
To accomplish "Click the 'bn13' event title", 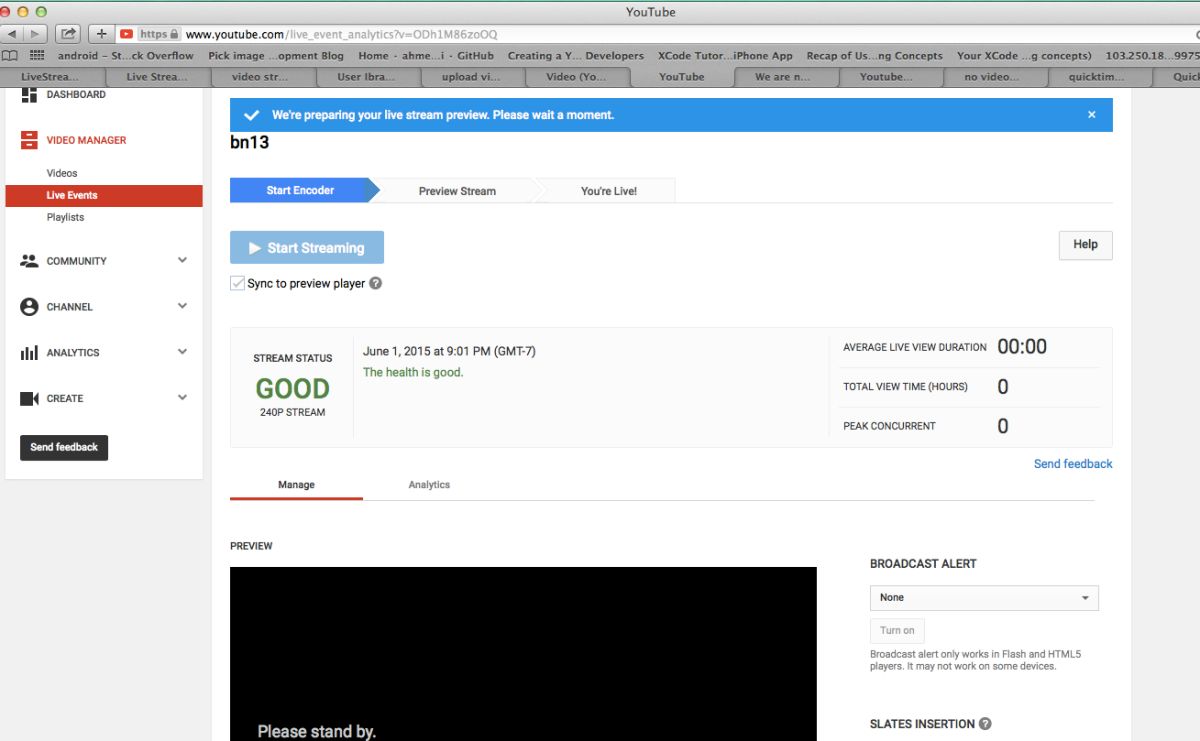I will click(x=249, y=143).
